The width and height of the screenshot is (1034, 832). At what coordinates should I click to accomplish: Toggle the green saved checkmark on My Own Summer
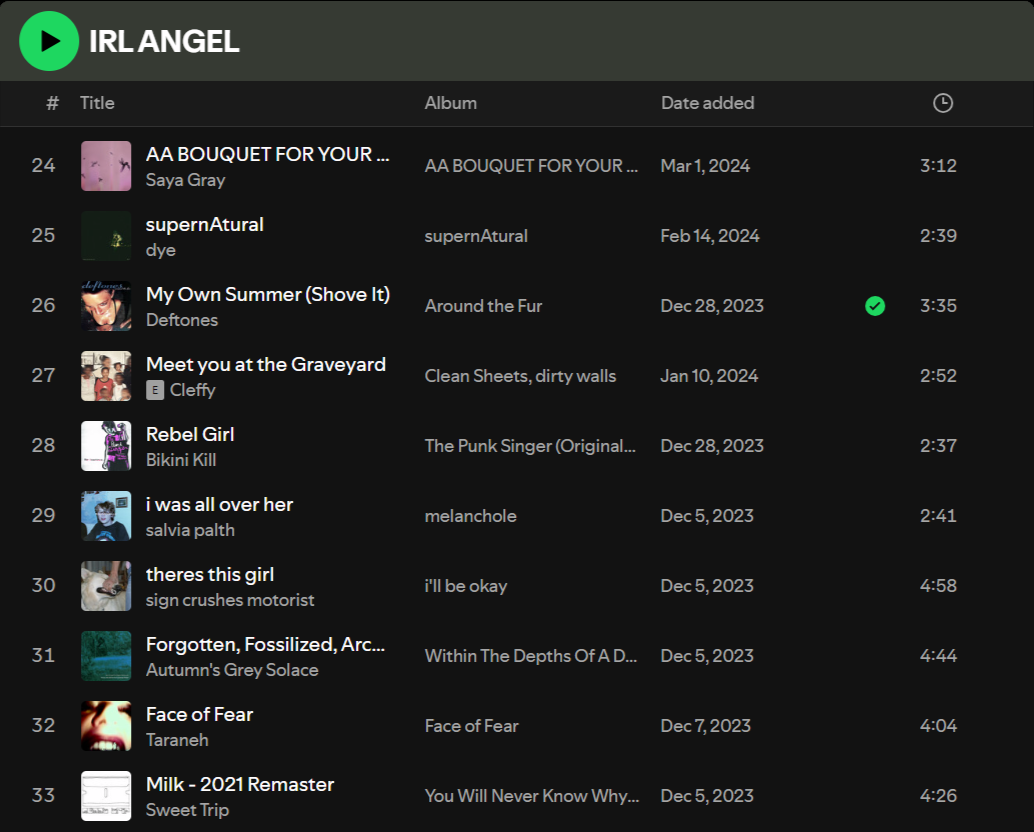click(x=875, y=306)
